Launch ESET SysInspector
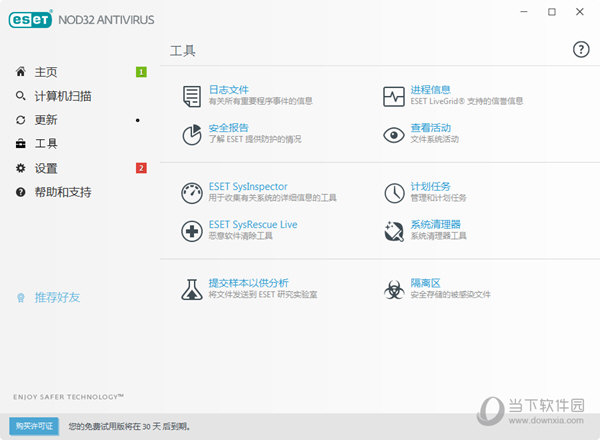Screen dimensions: 600x440 (x=248, y=186)
